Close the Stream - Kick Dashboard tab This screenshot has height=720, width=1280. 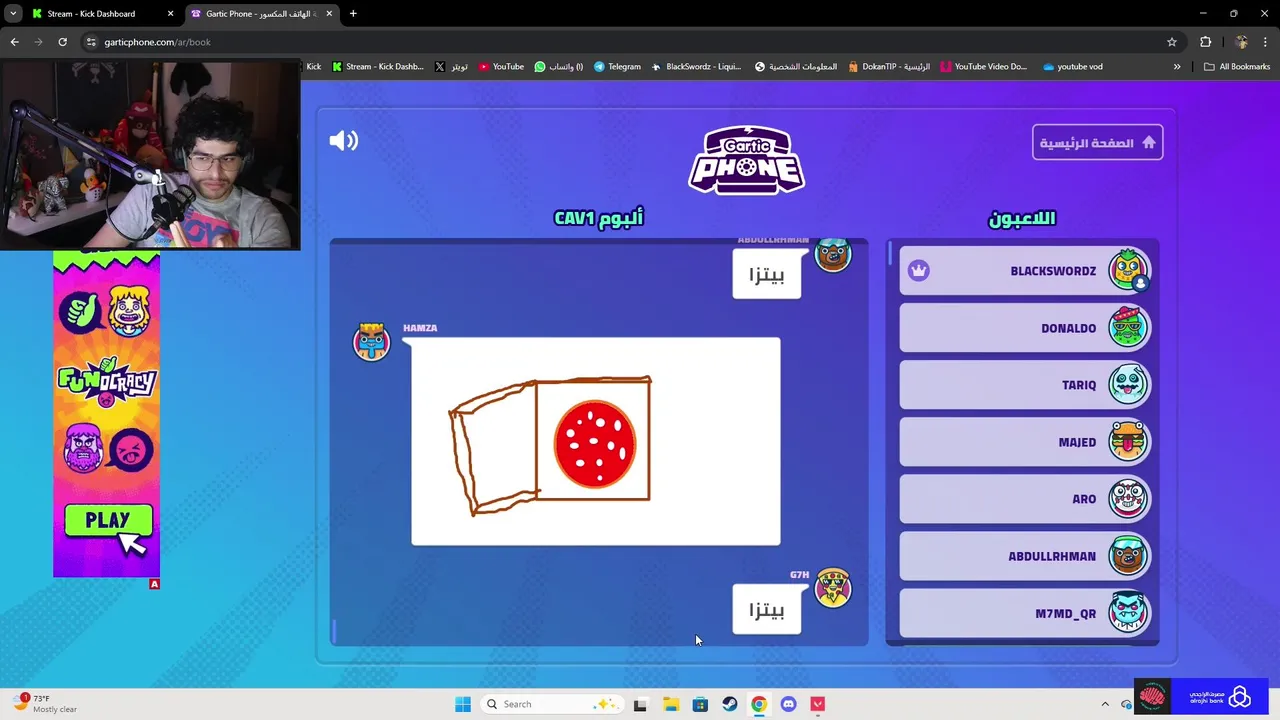[170, 14]
